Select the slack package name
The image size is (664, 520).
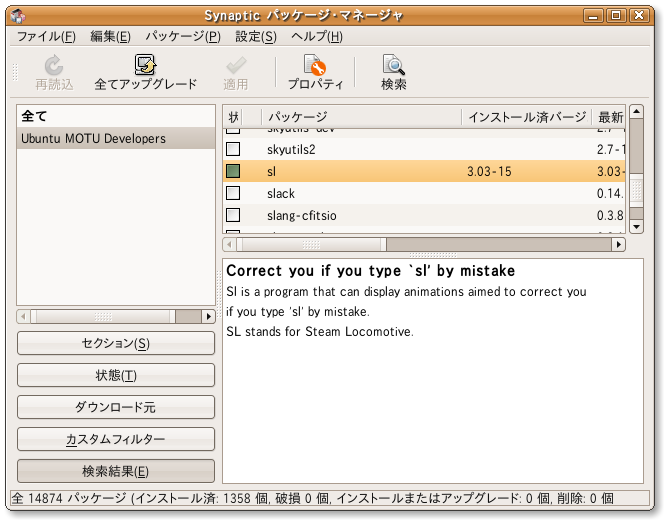280,194
